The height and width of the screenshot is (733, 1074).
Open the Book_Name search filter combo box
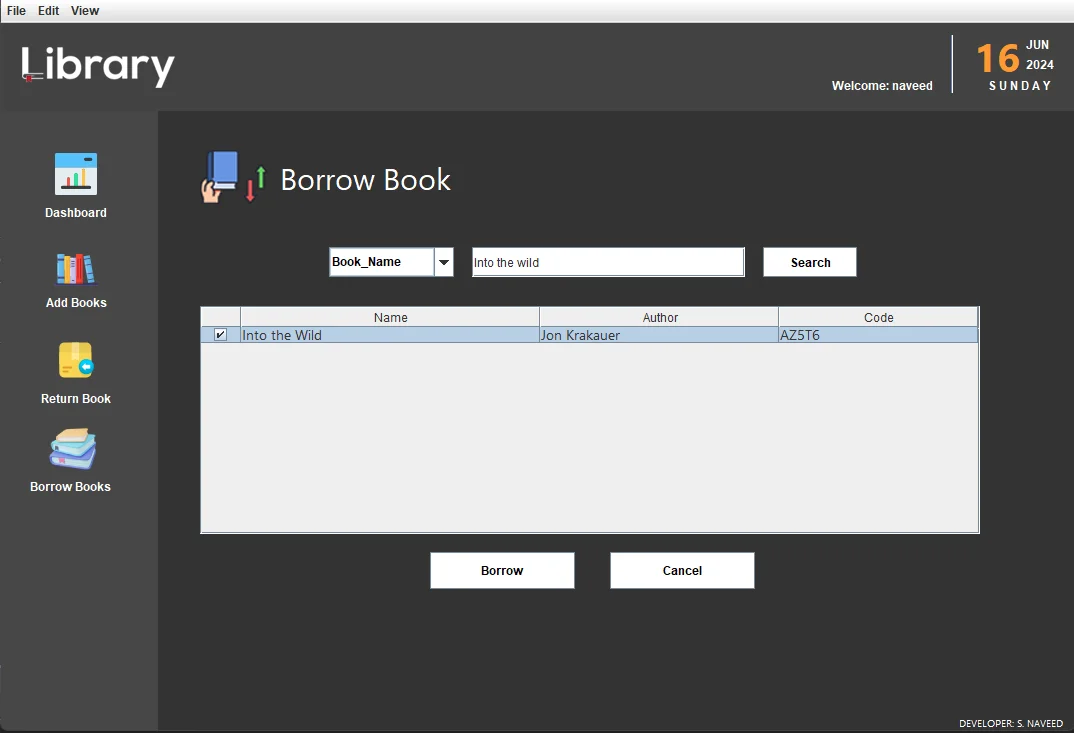pos(391,262)
